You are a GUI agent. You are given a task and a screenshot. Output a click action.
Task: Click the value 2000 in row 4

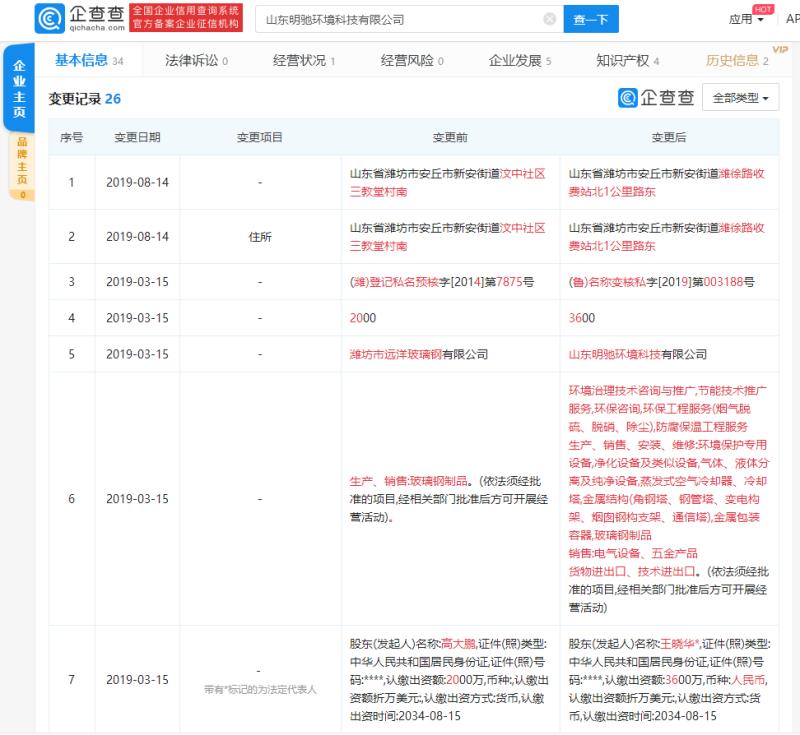[x=363, y=318]
